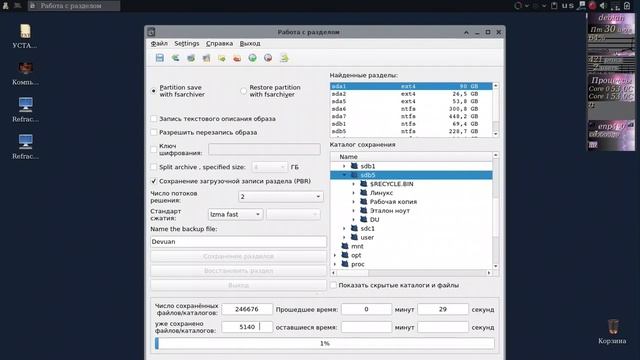Uncheck Сохранение загрузочной записи раздела (PBR)

click(x=154, y=181)
